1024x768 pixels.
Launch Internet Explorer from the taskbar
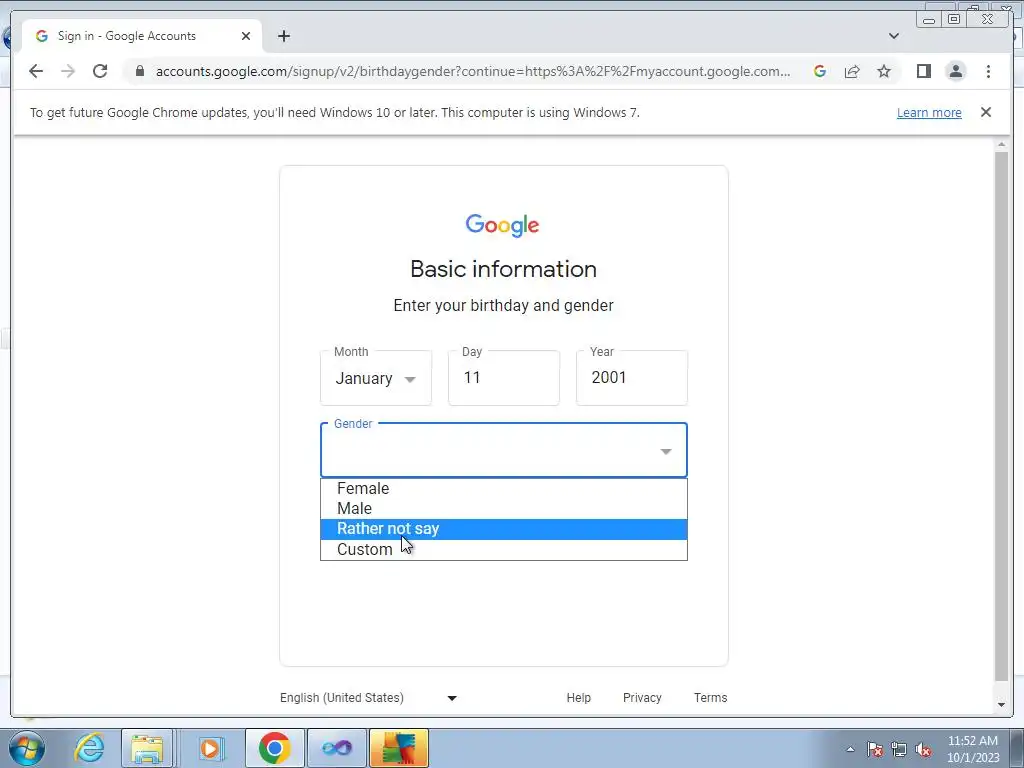89,748
